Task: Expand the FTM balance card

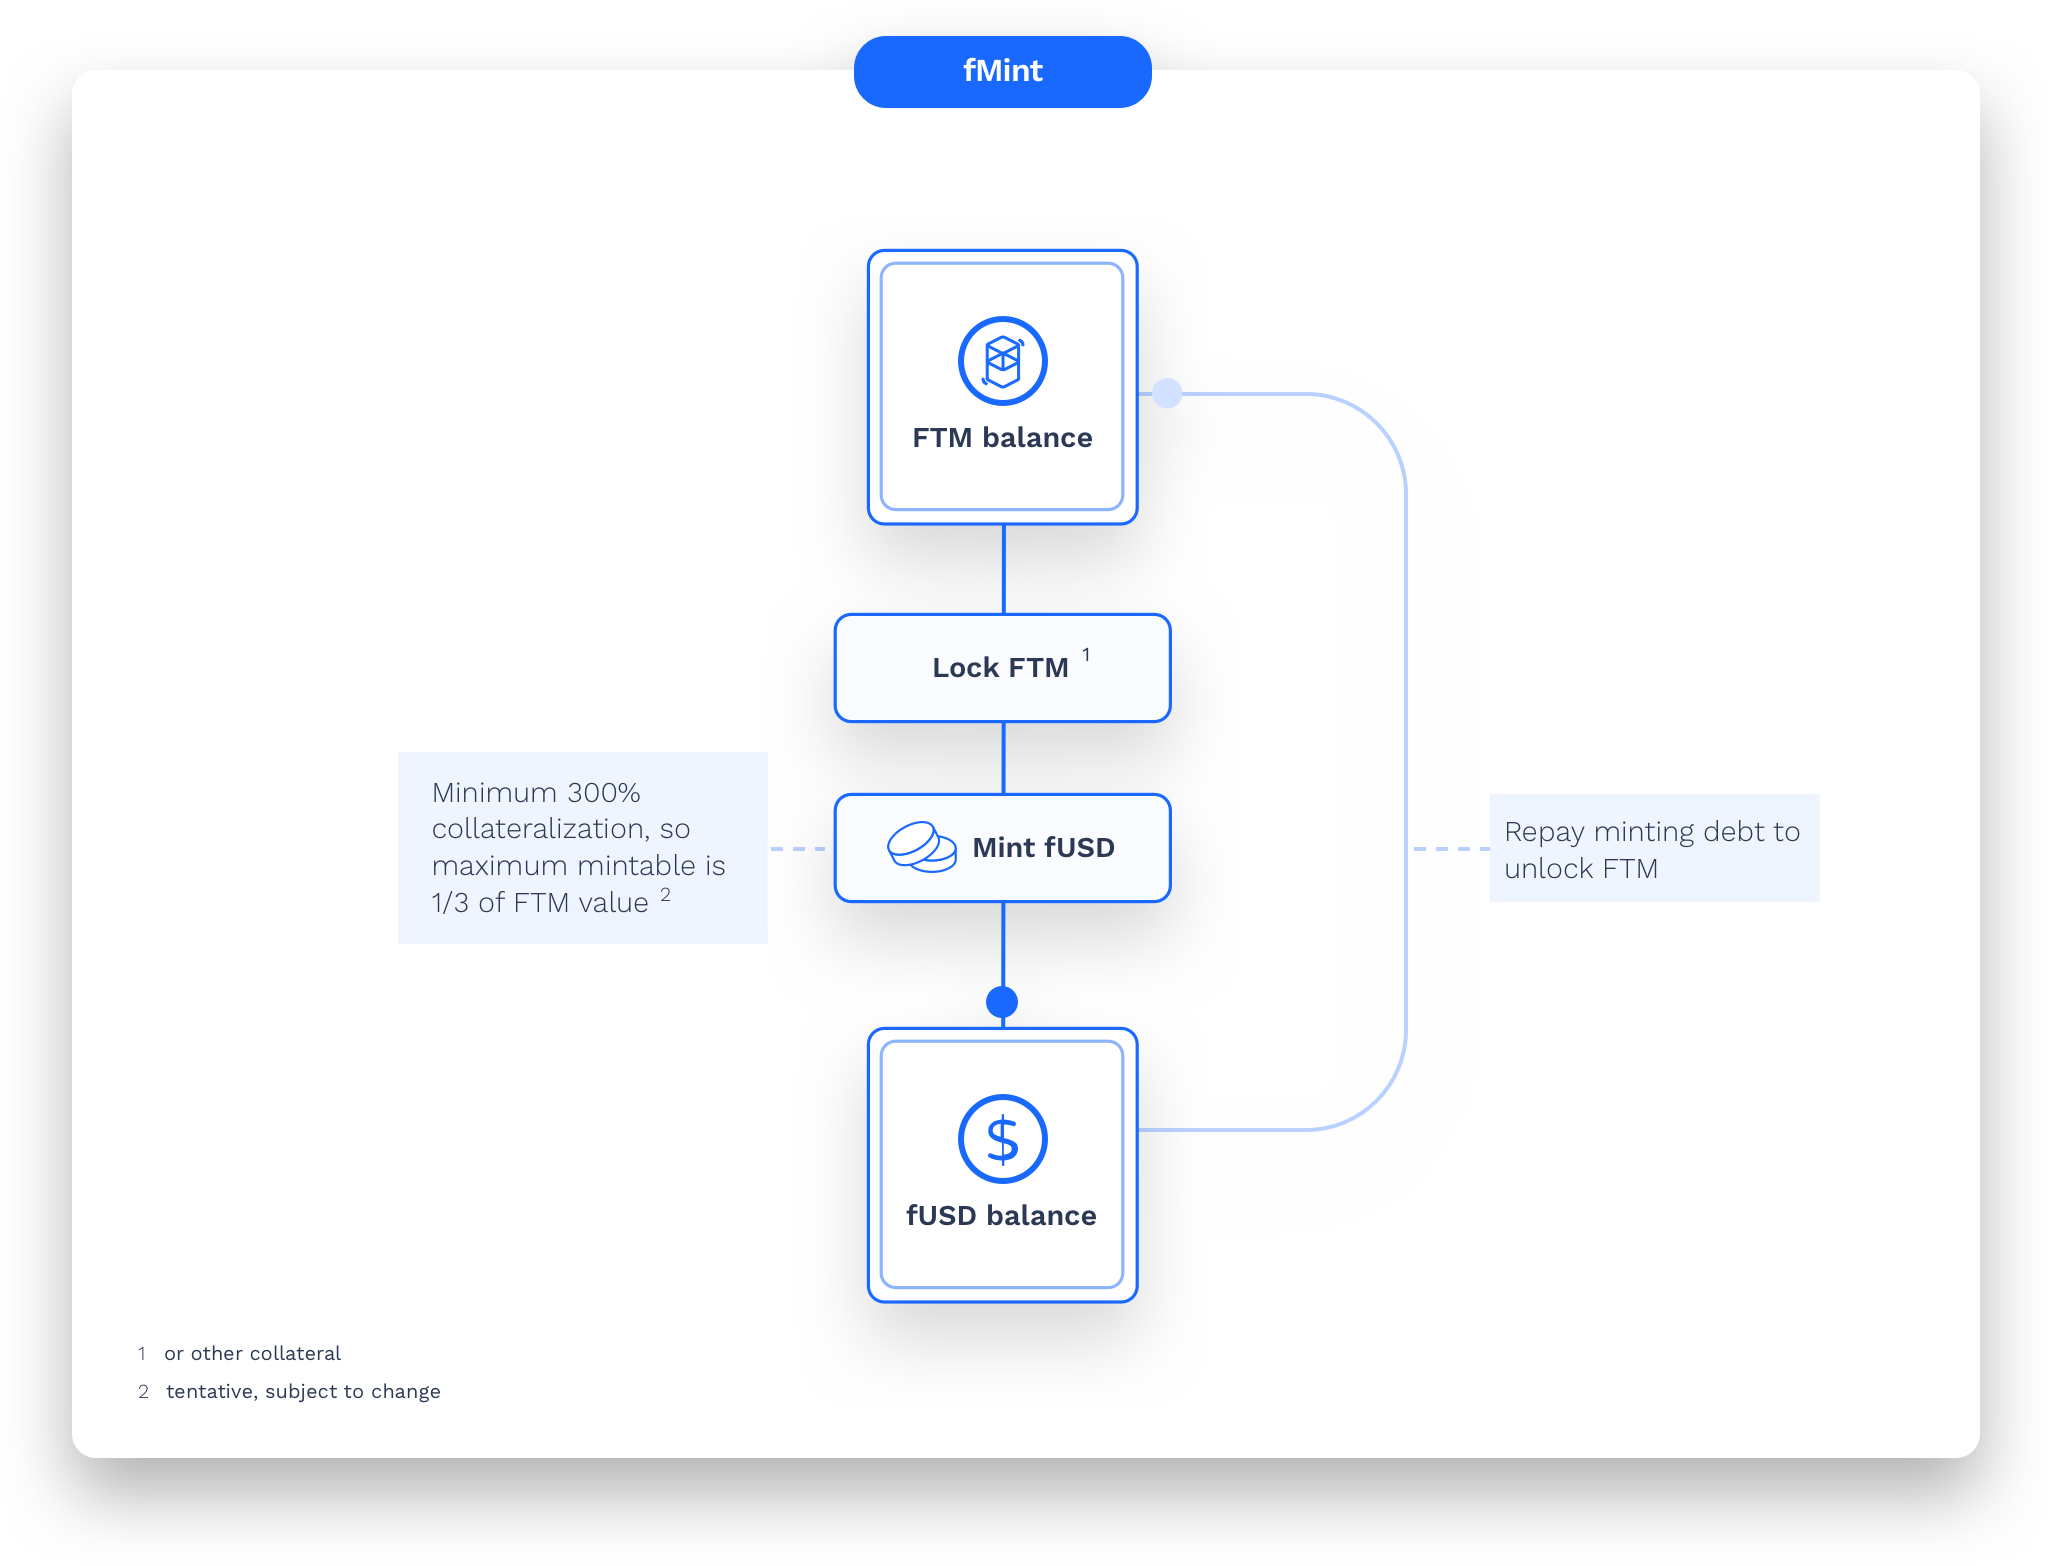Action: (x=1002, y=387)
